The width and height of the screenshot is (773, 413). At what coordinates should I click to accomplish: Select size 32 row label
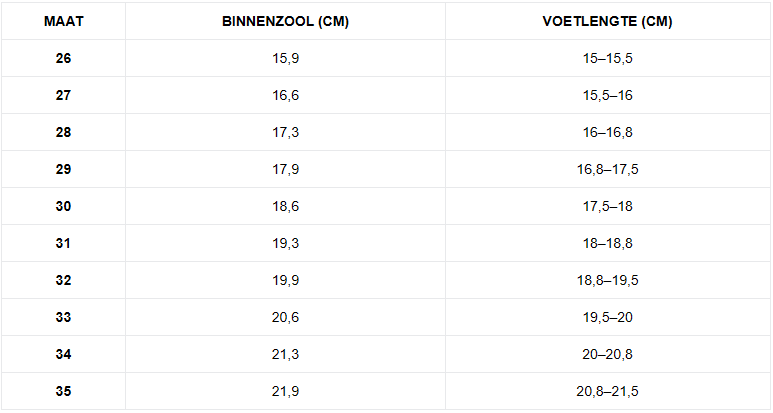click(64, 280)
